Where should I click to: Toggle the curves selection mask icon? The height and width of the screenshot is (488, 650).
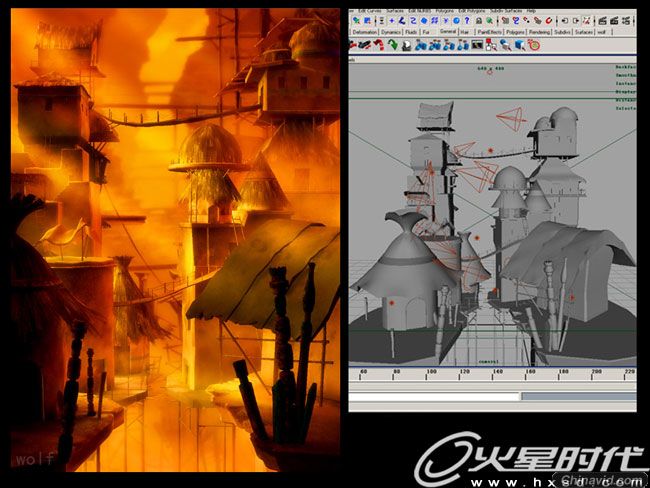pyautogui.click(x=413, y=21)
